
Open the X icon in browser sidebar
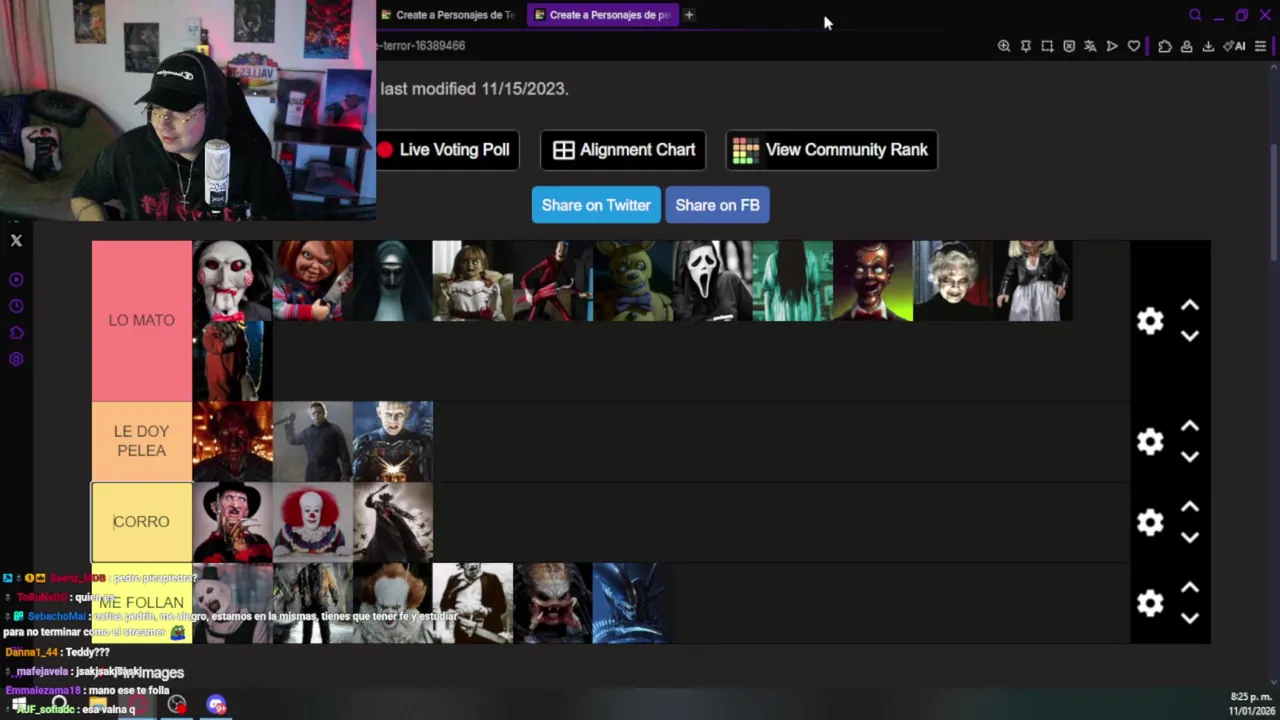[x=16, y=240]
